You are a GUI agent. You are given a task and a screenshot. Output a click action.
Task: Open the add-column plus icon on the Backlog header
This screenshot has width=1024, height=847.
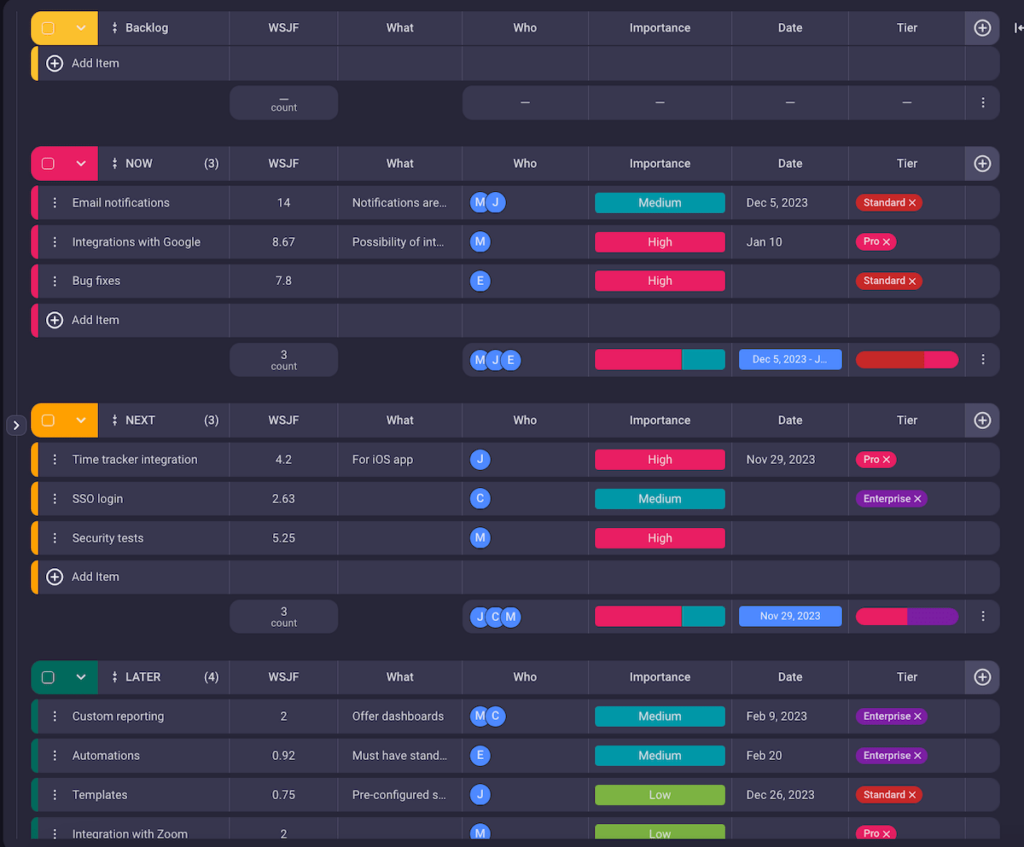(x=981, y=27)
